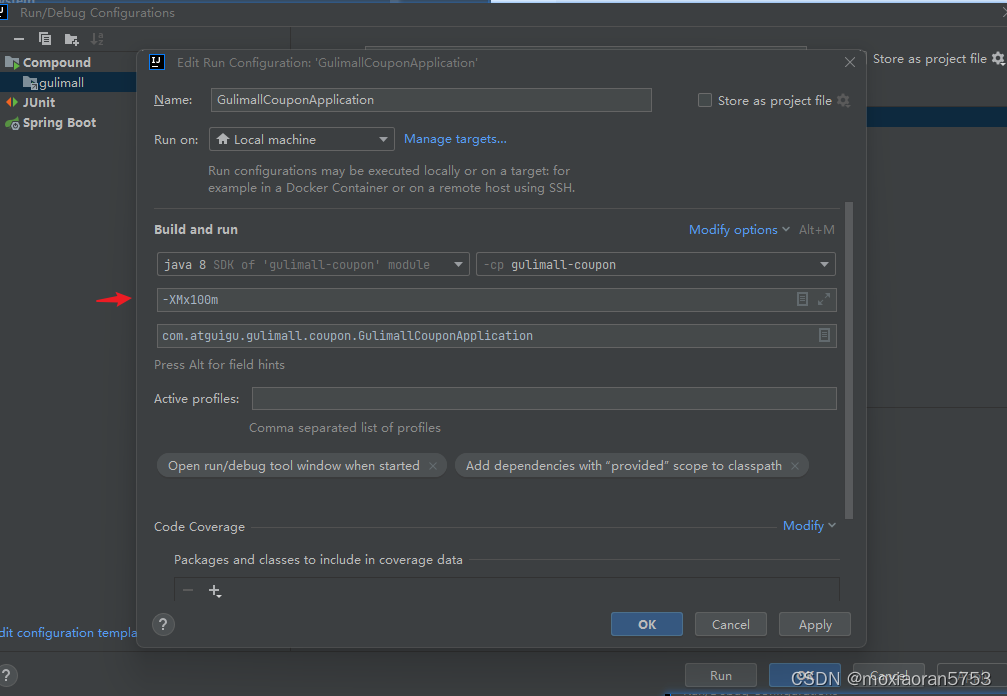Screen dimensions: 1007x696
Task: Click the dialog vertical scrollbar
Action: (849, 360)
